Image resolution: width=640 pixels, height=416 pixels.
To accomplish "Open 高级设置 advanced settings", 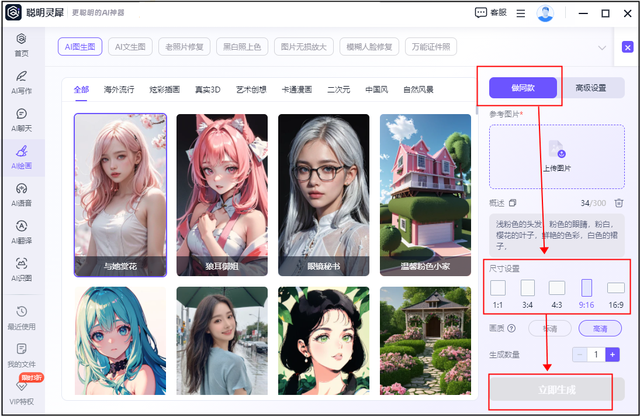I will tap(591, 87).
